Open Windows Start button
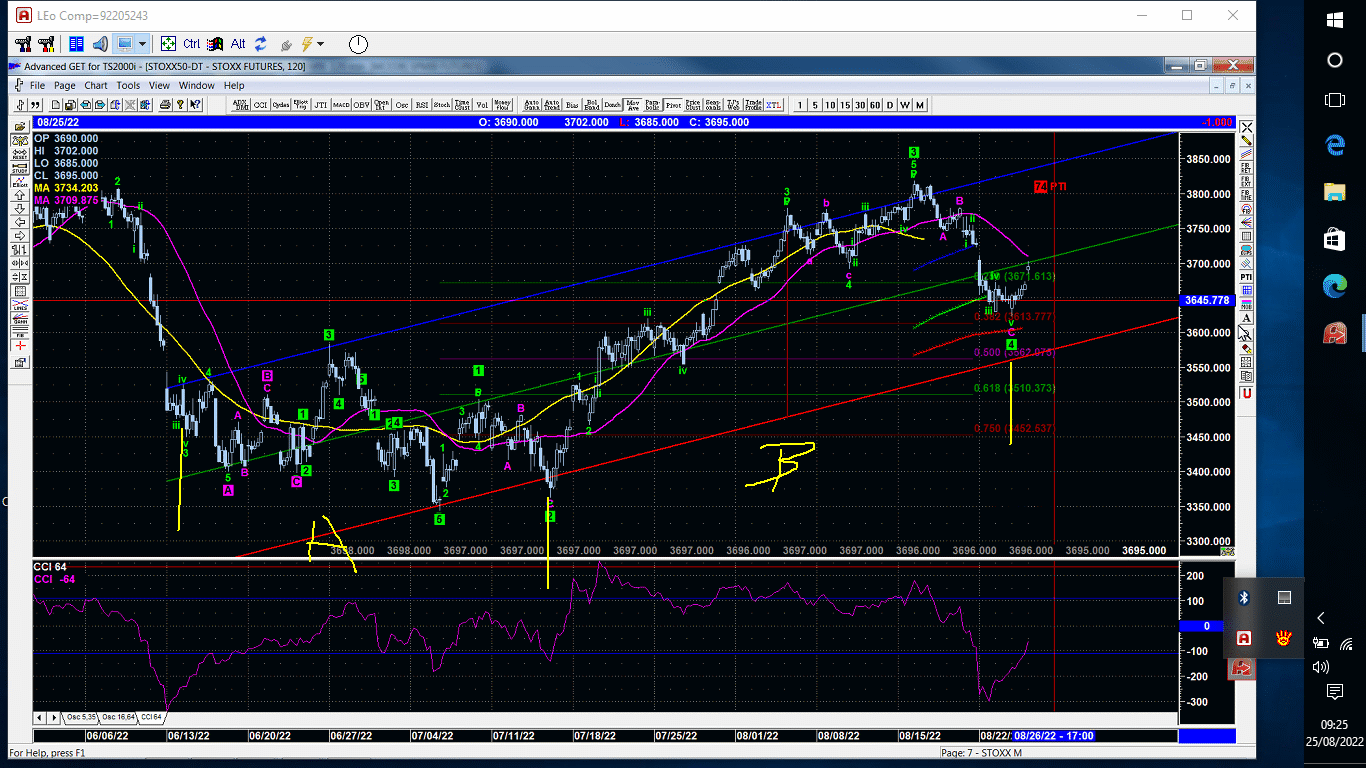 point(1335,19)
